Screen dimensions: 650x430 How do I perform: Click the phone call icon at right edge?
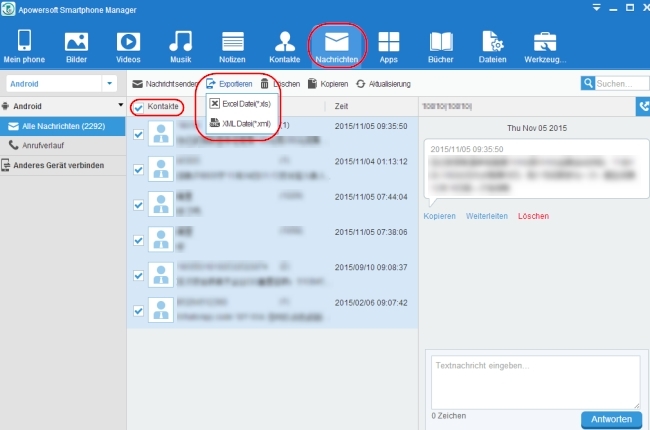(x=643, y=107)
